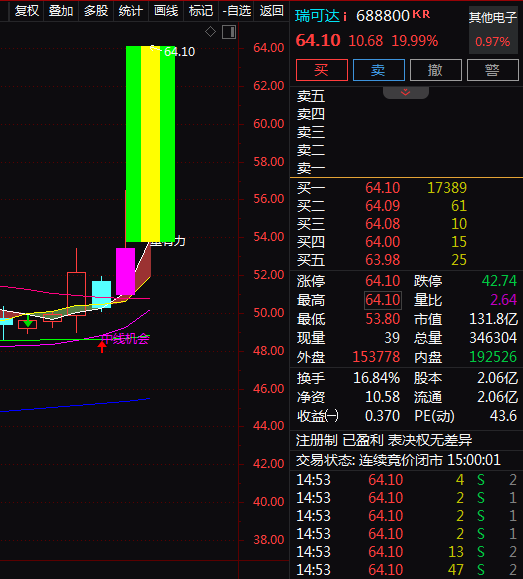
Task: Click the red up-arrow 中线机会 marker
Action: pos(102,347)
